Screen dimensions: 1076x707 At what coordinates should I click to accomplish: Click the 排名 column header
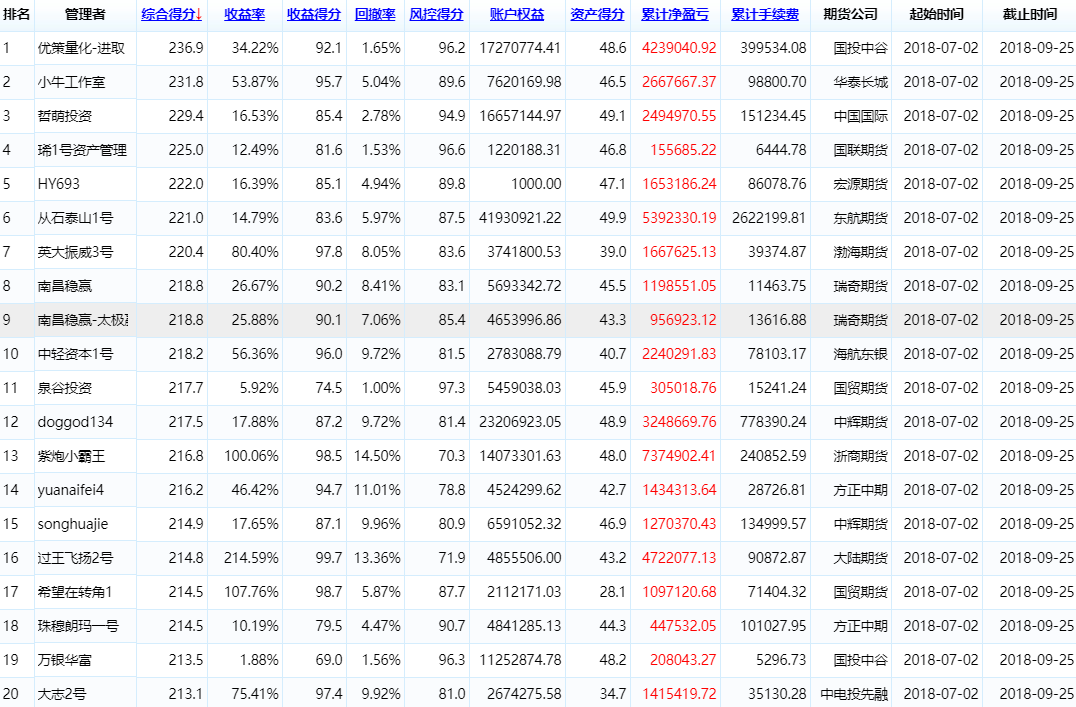click(16, 14)
